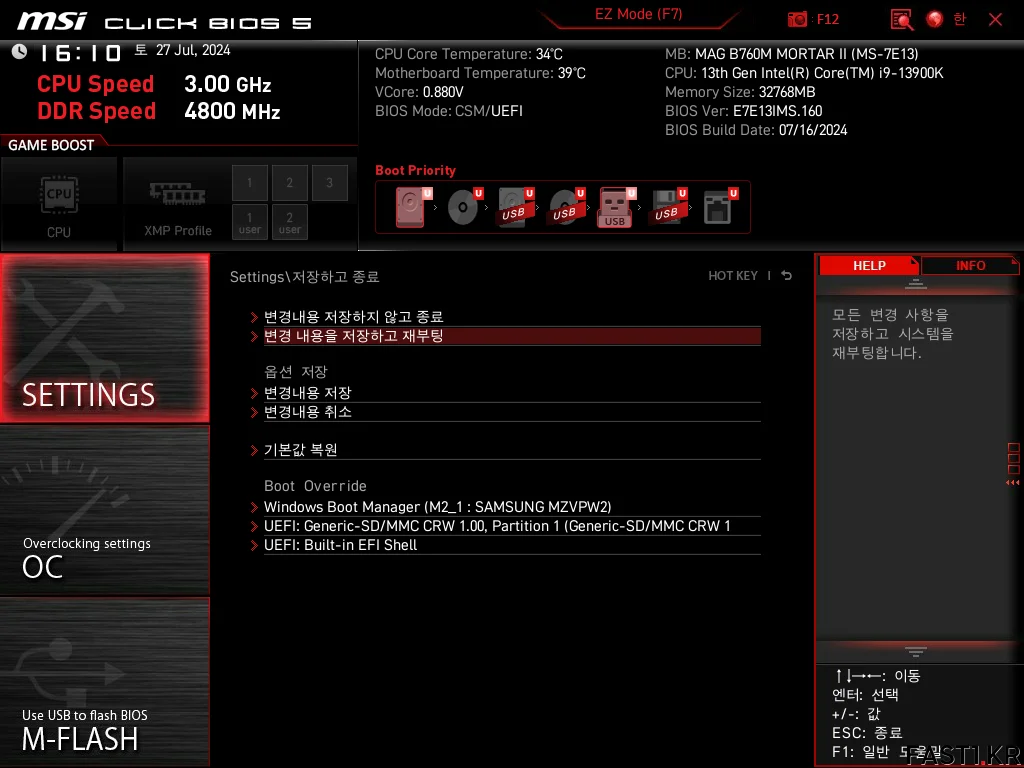Select 변경내용 저장 option
This screenshot has width=1024, height=768.
click(x=512, y=393)
